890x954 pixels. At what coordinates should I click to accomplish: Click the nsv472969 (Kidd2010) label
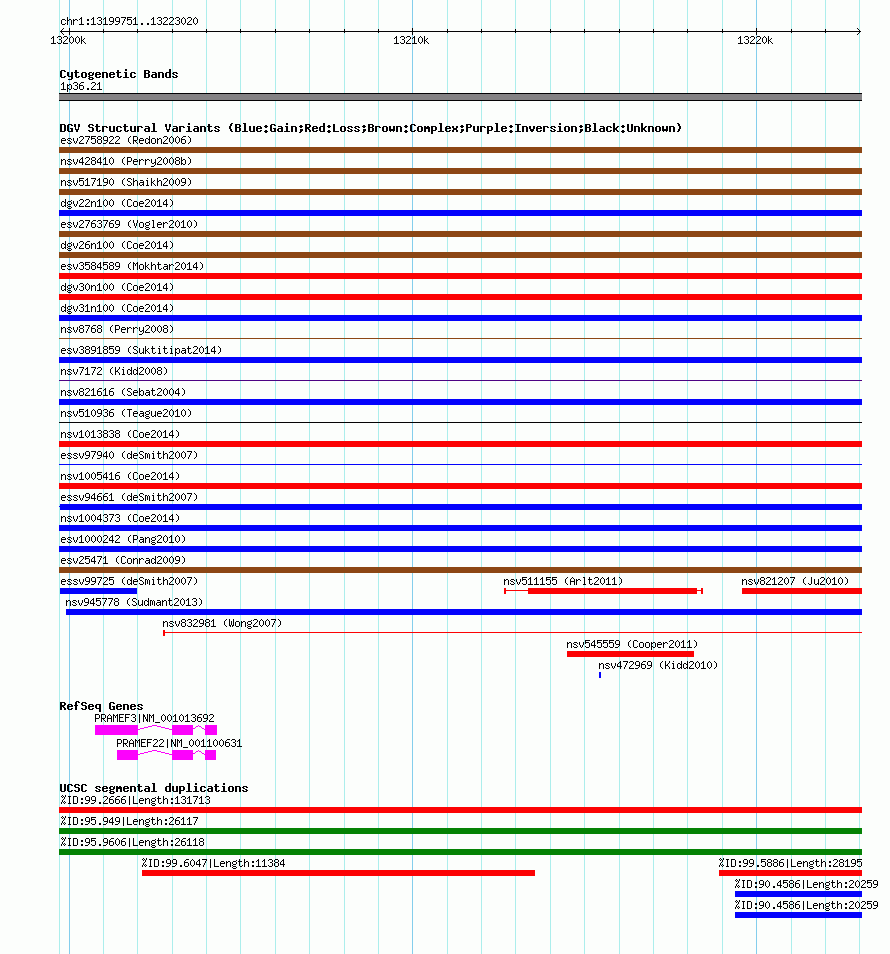[x=658, y=665]
